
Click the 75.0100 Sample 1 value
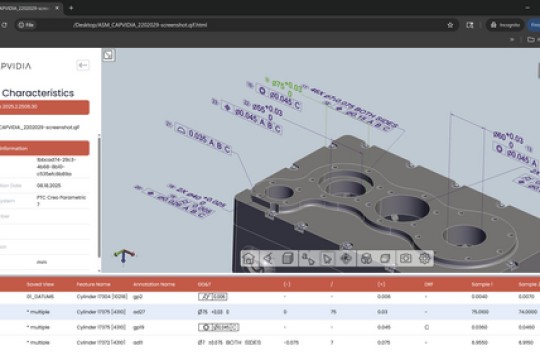point(480,312)
